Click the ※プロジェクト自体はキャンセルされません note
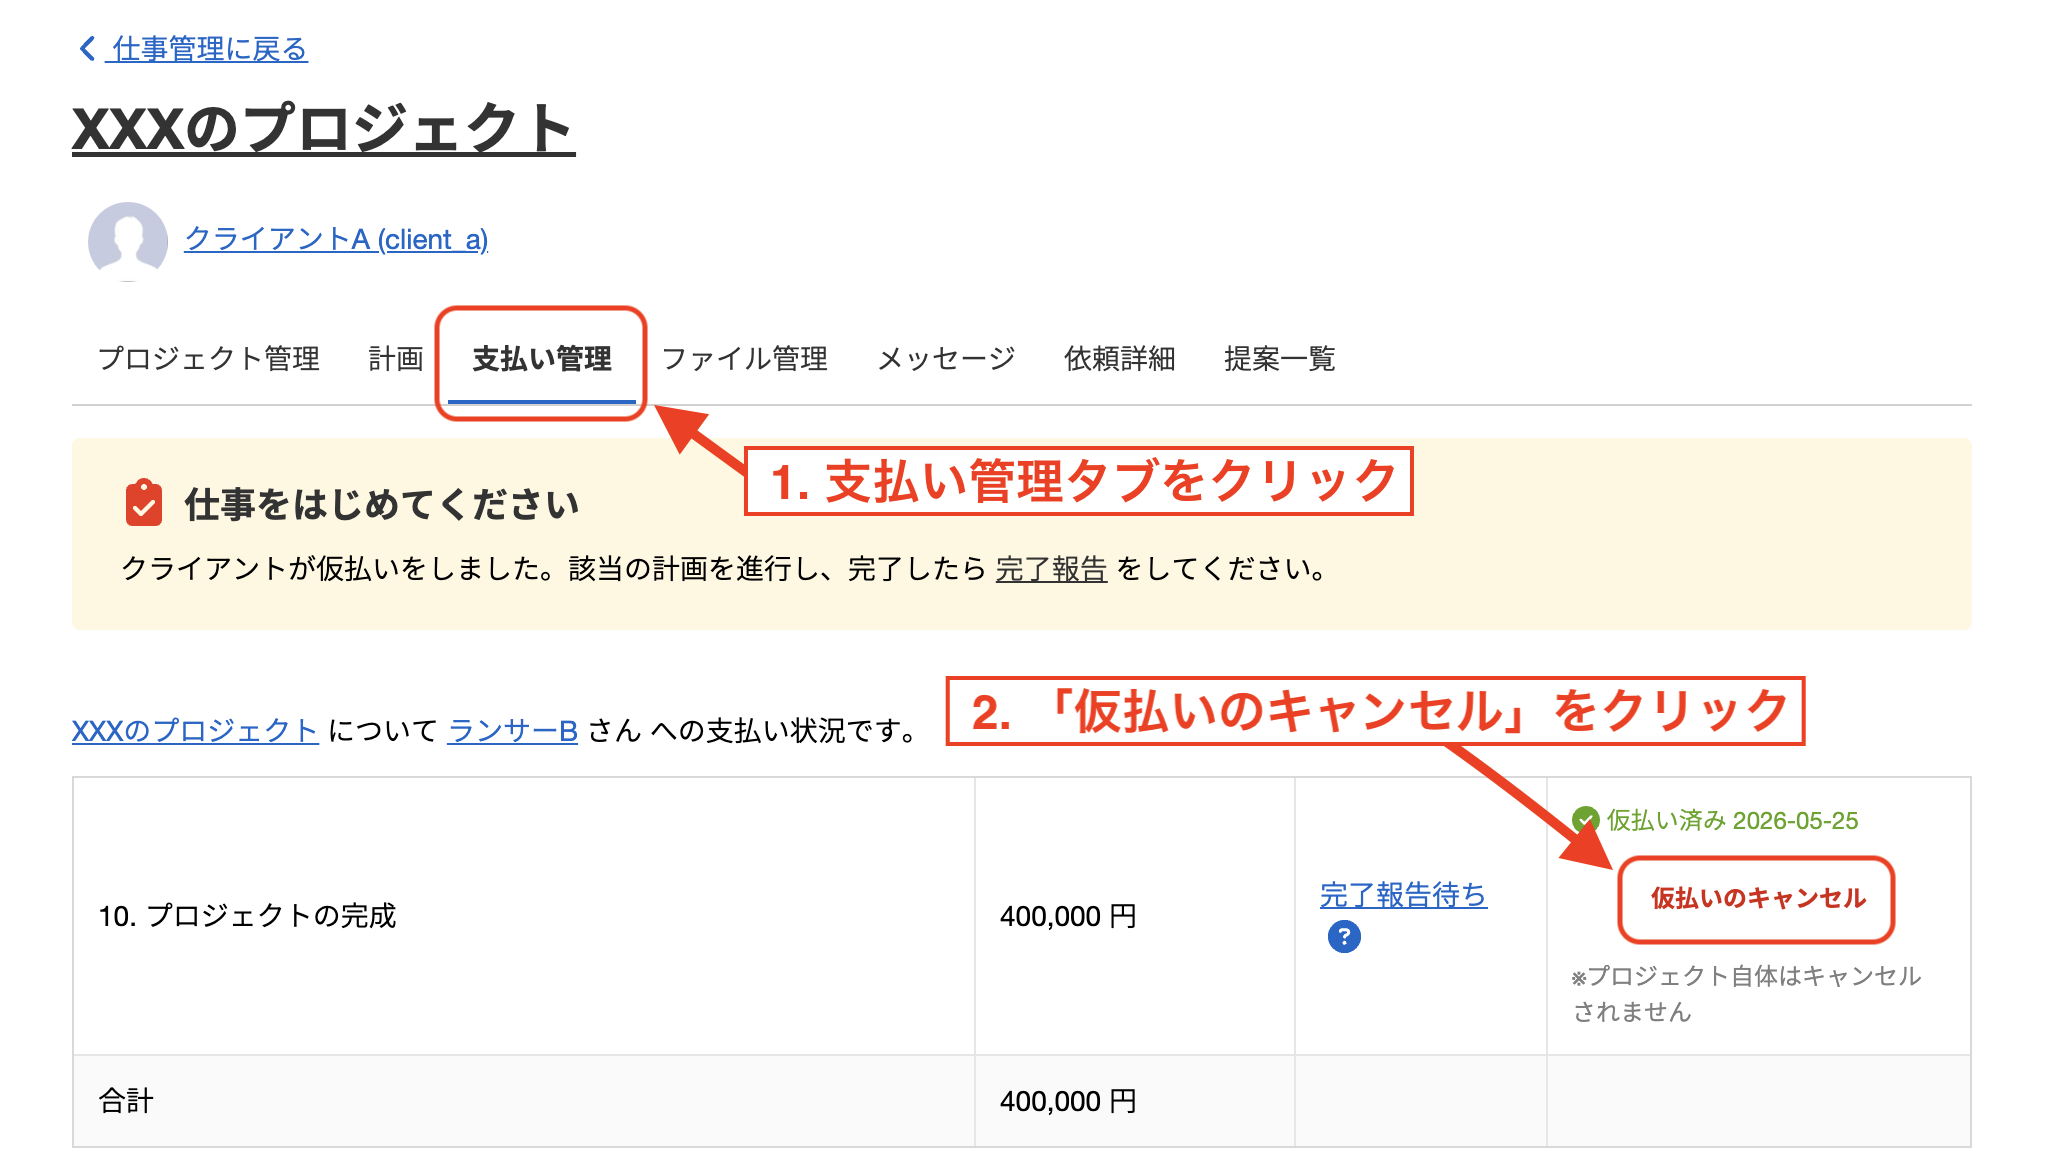The image size is (2046, 1176). point(1746,994)
